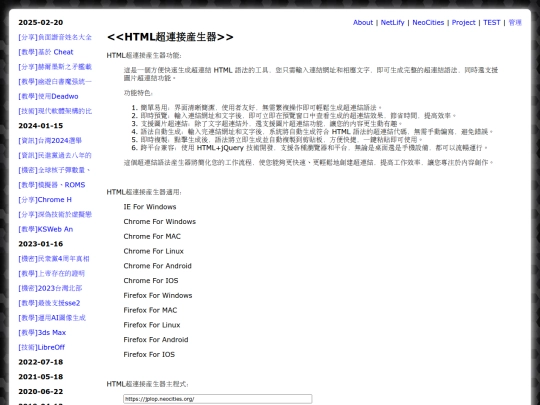This screenshot has width=540, height=405.
Task: Click the "Chrome For Windows" text
Action: coord(159,221)
